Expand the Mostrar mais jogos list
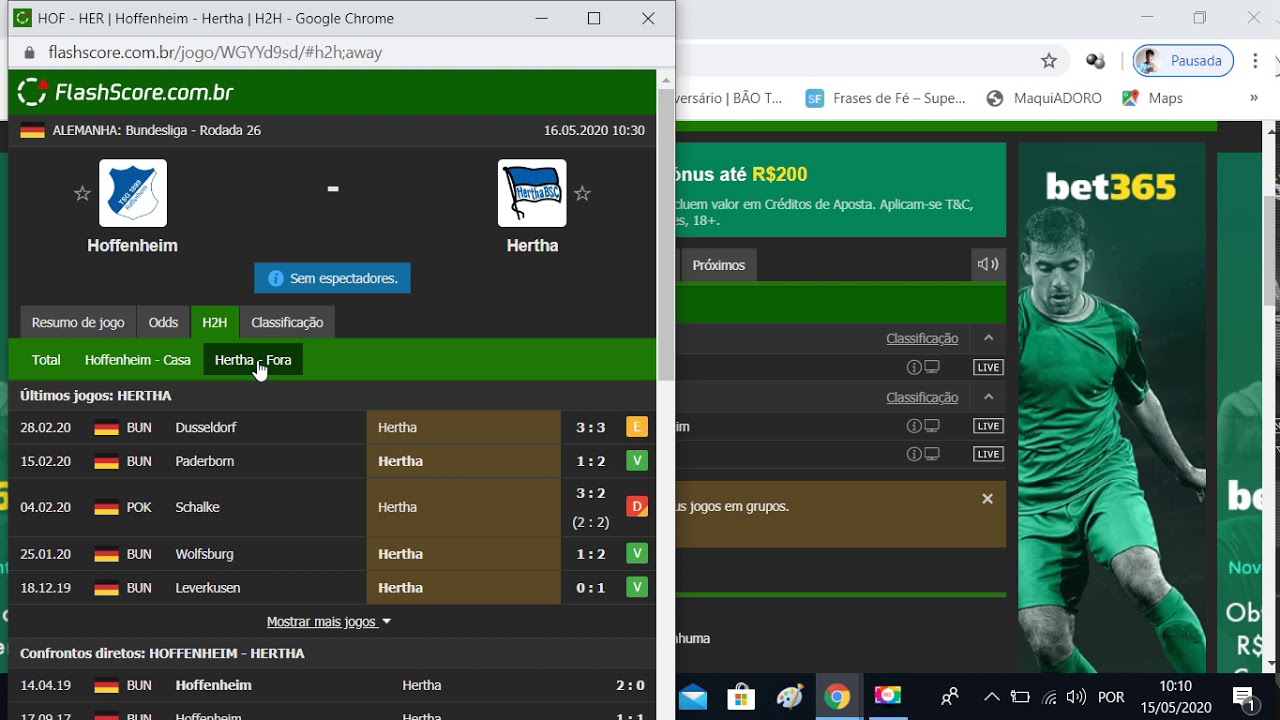Viewport: 1280px width, 720px height. tap(329, 622)
